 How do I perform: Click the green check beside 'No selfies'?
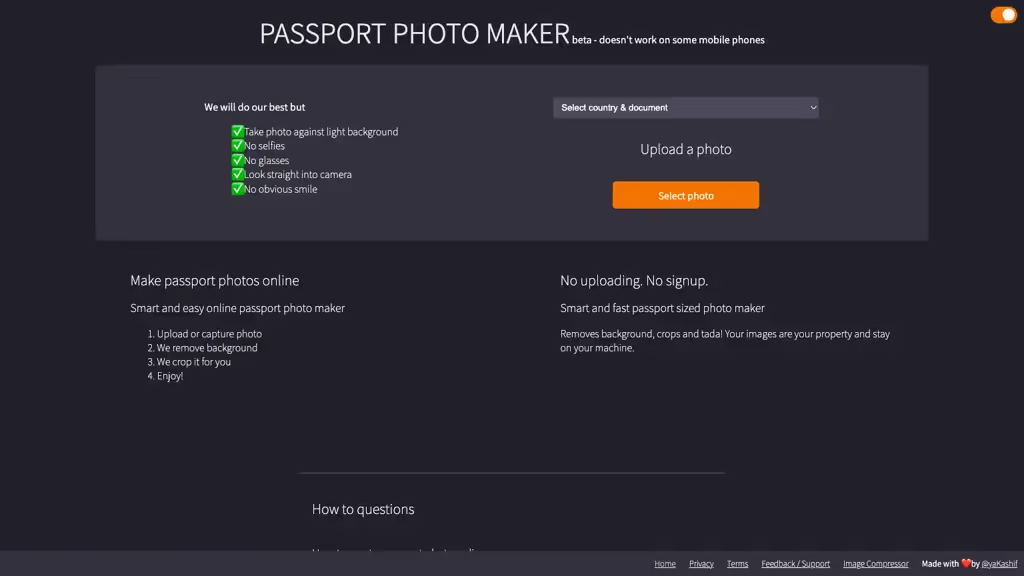point(238,146)
